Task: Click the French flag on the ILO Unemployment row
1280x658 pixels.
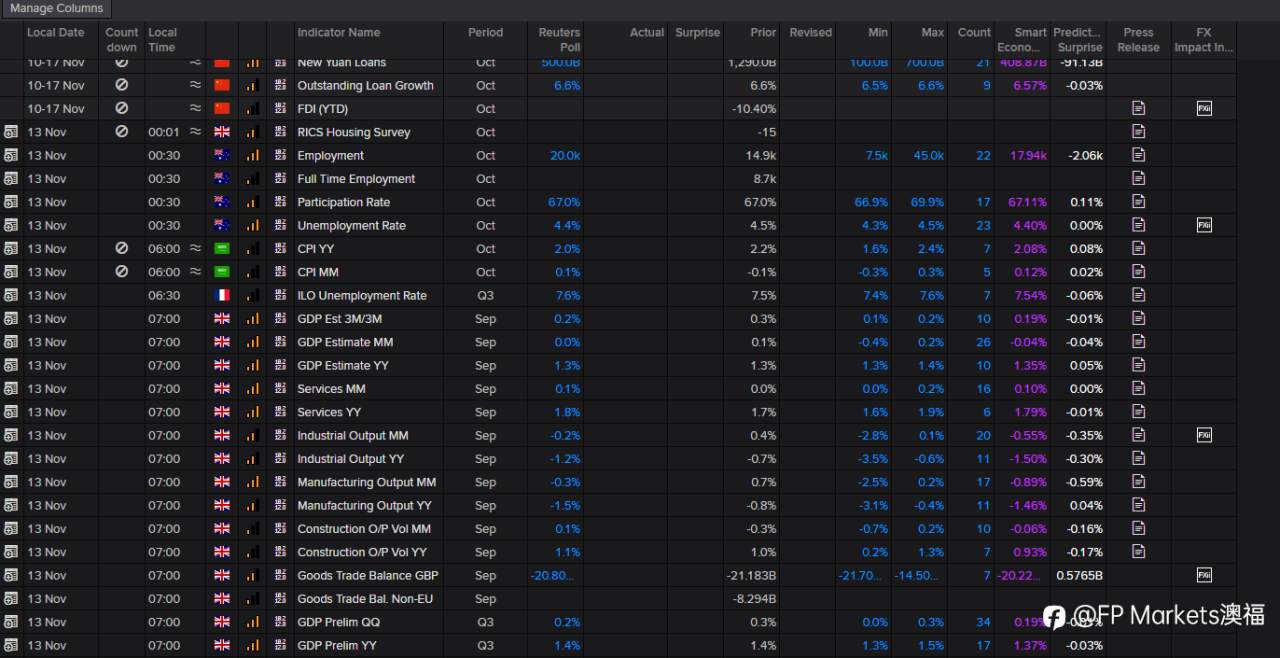Action: point(221,295)
